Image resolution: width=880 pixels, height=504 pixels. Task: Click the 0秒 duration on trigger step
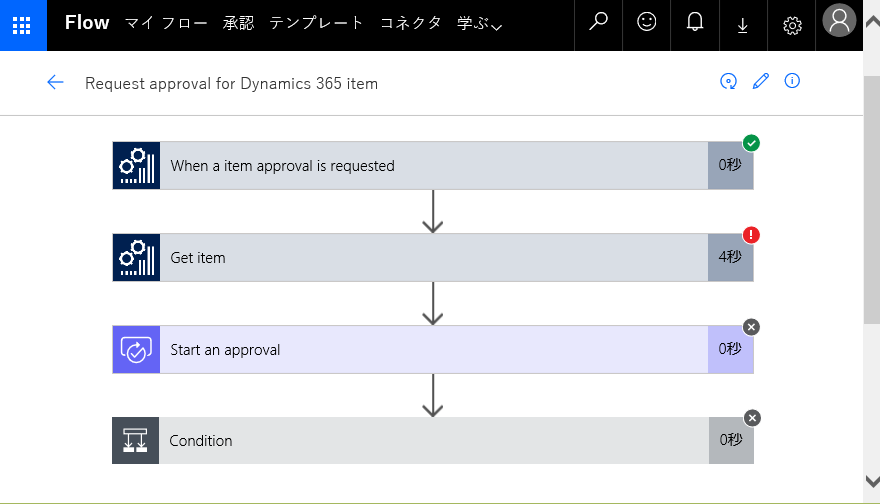(x=730, y=165)
